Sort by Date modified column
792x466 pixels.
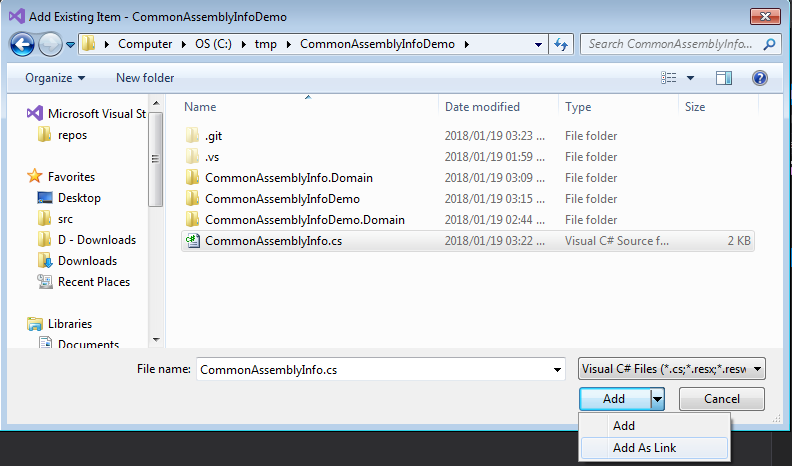coord(482,107)
